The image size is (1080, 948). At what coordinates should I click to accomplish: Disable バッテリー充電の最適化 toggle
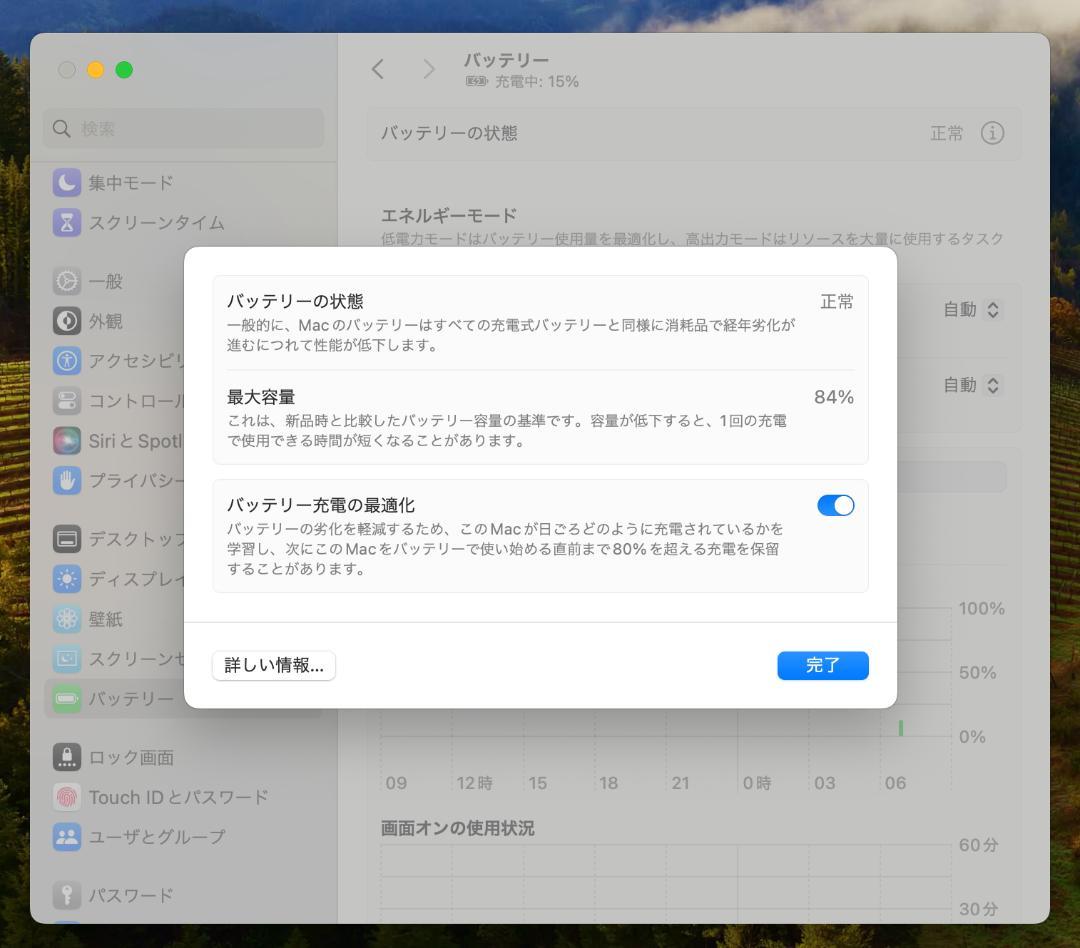(x=835, y=505)
